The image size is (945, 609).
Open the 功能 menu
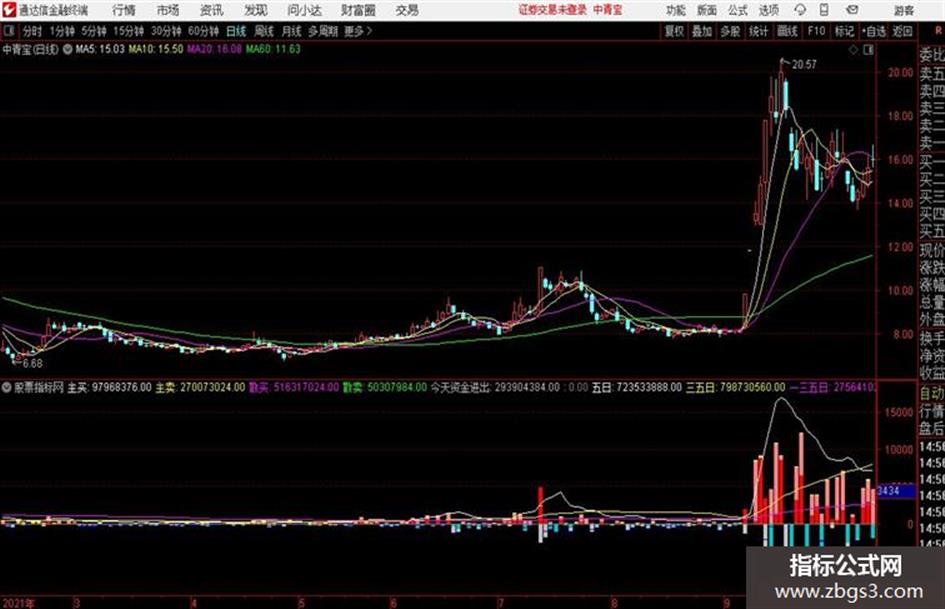point(676,10)
